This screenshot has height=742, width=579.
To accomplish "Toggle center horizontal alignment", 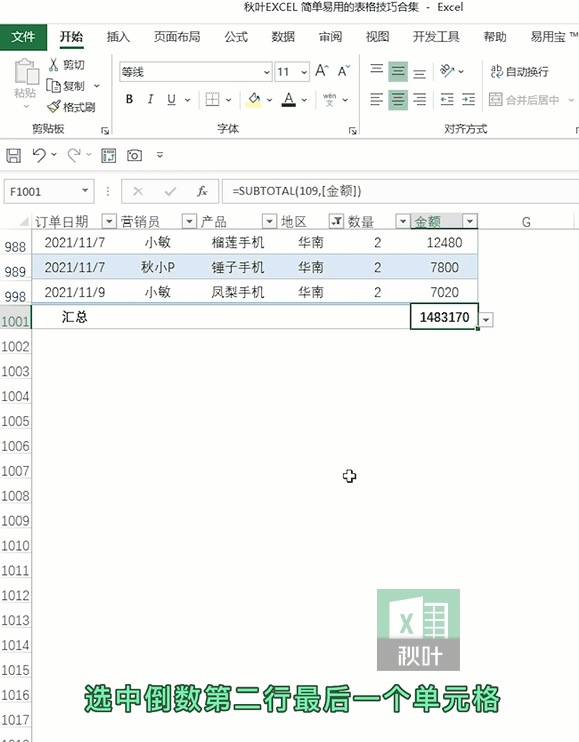I will click(398, 99).
